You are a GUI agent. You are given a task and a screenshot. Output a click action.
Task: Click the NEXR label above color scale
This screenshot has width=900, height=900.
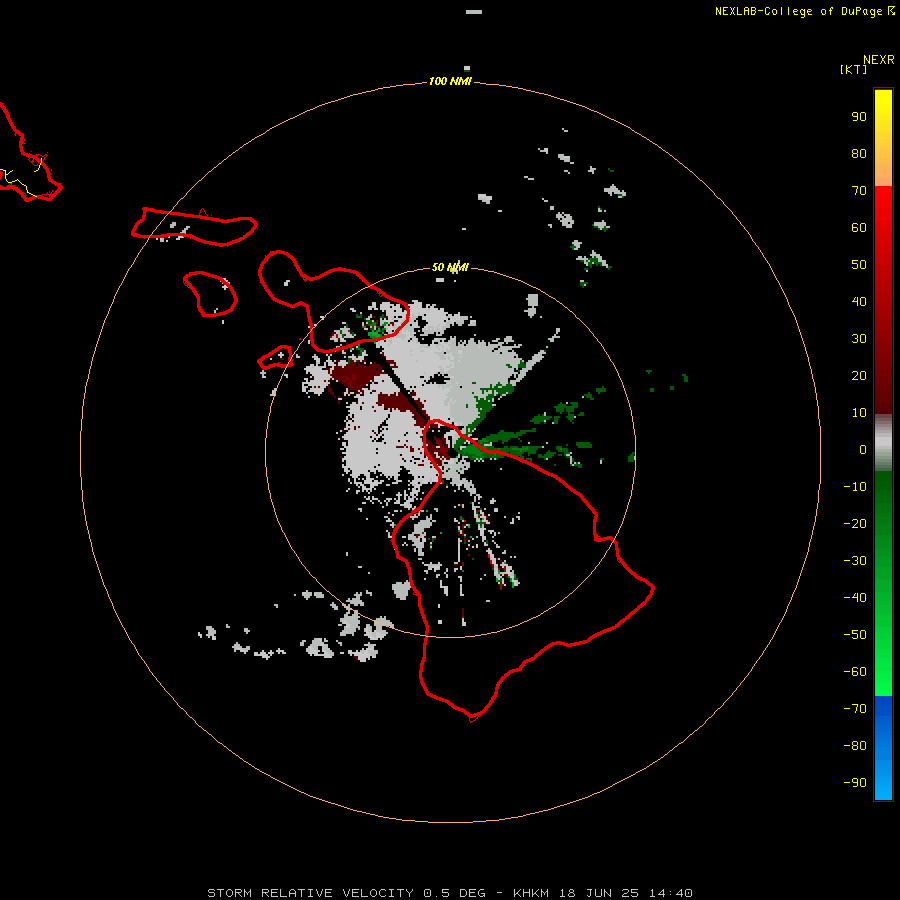(x=878, y=60)
